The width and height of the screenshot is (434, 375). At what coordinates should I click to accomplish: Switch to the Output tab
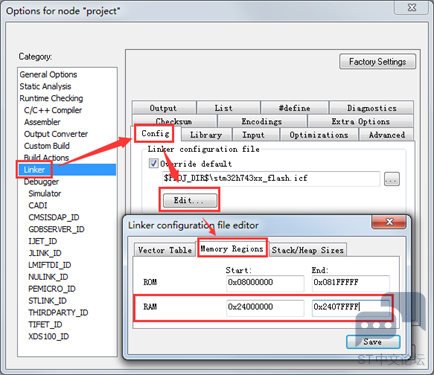click(x=163, y=108)
